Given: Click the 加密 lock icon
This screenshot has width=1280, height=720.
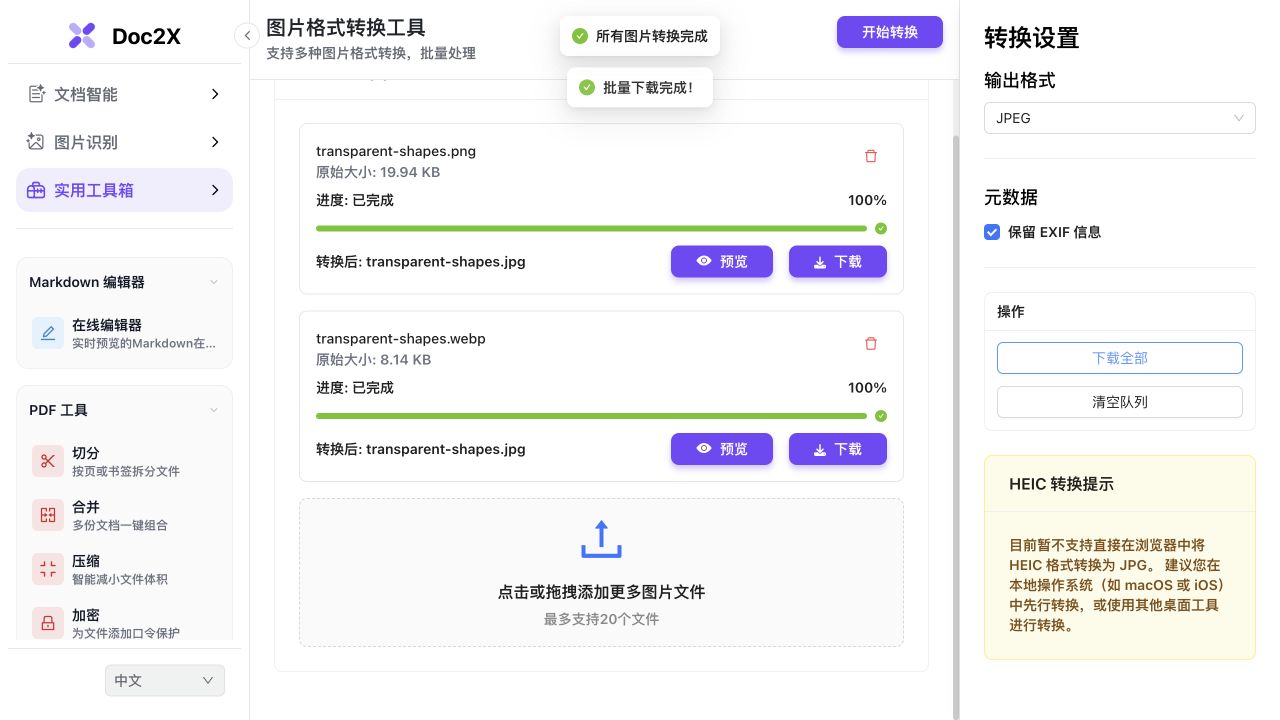Looking at the screenshot, I should tap(48, 623).
